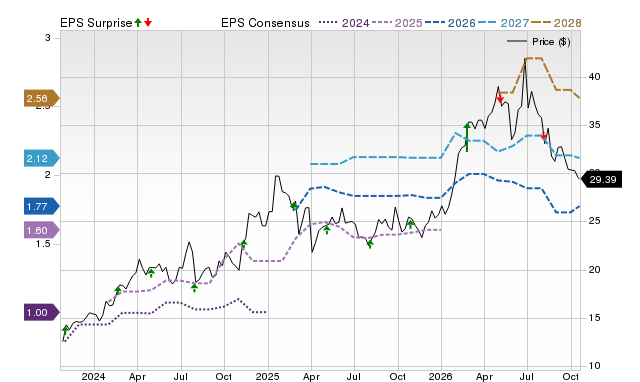Click the 10 label on the price axis
Image resolution: width=640 pixels, height=382 pixels.
coord(594,366)
